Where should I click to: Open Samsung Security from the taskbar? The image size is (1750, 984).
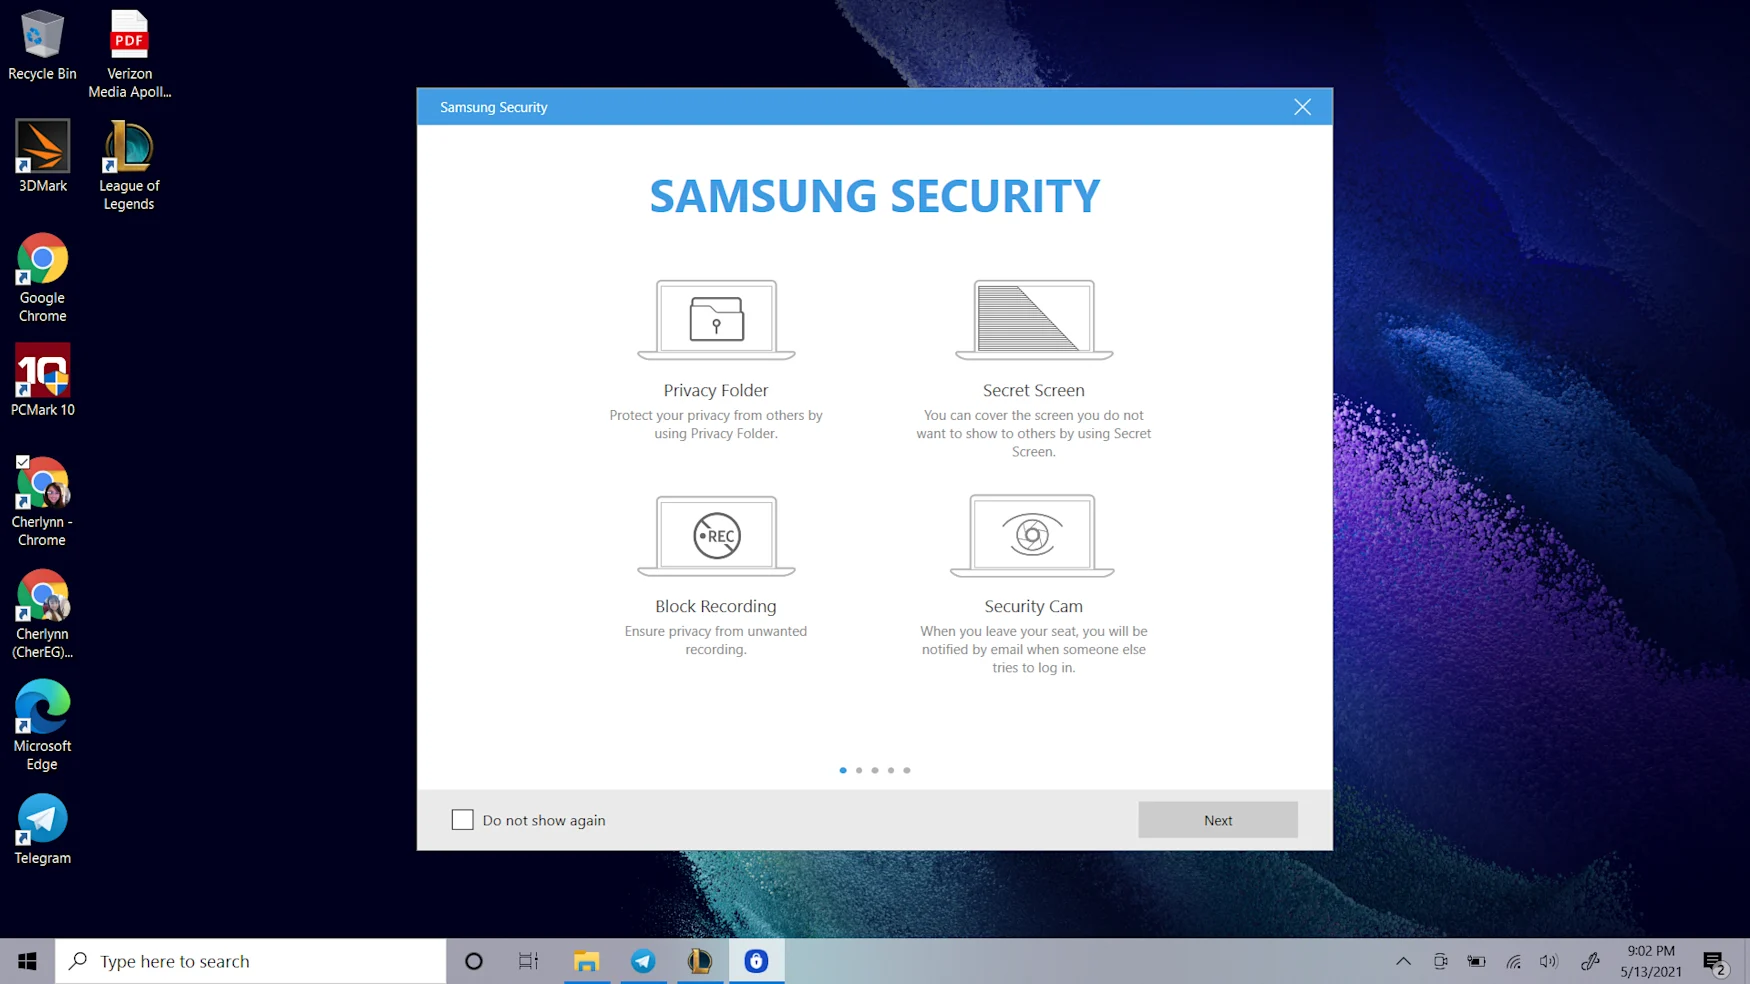[x=756, y=961]
